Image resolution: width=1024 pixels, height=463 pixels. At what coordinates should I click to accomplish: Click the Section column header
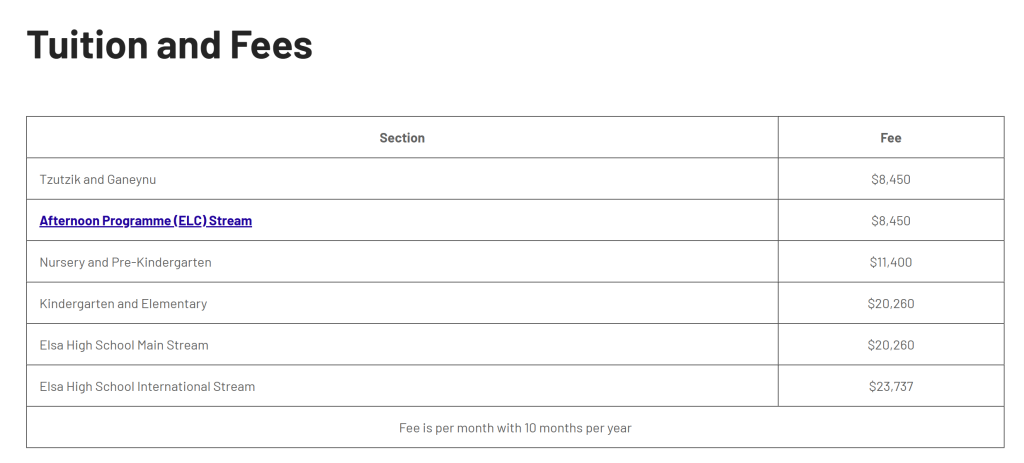pos(402,138)
